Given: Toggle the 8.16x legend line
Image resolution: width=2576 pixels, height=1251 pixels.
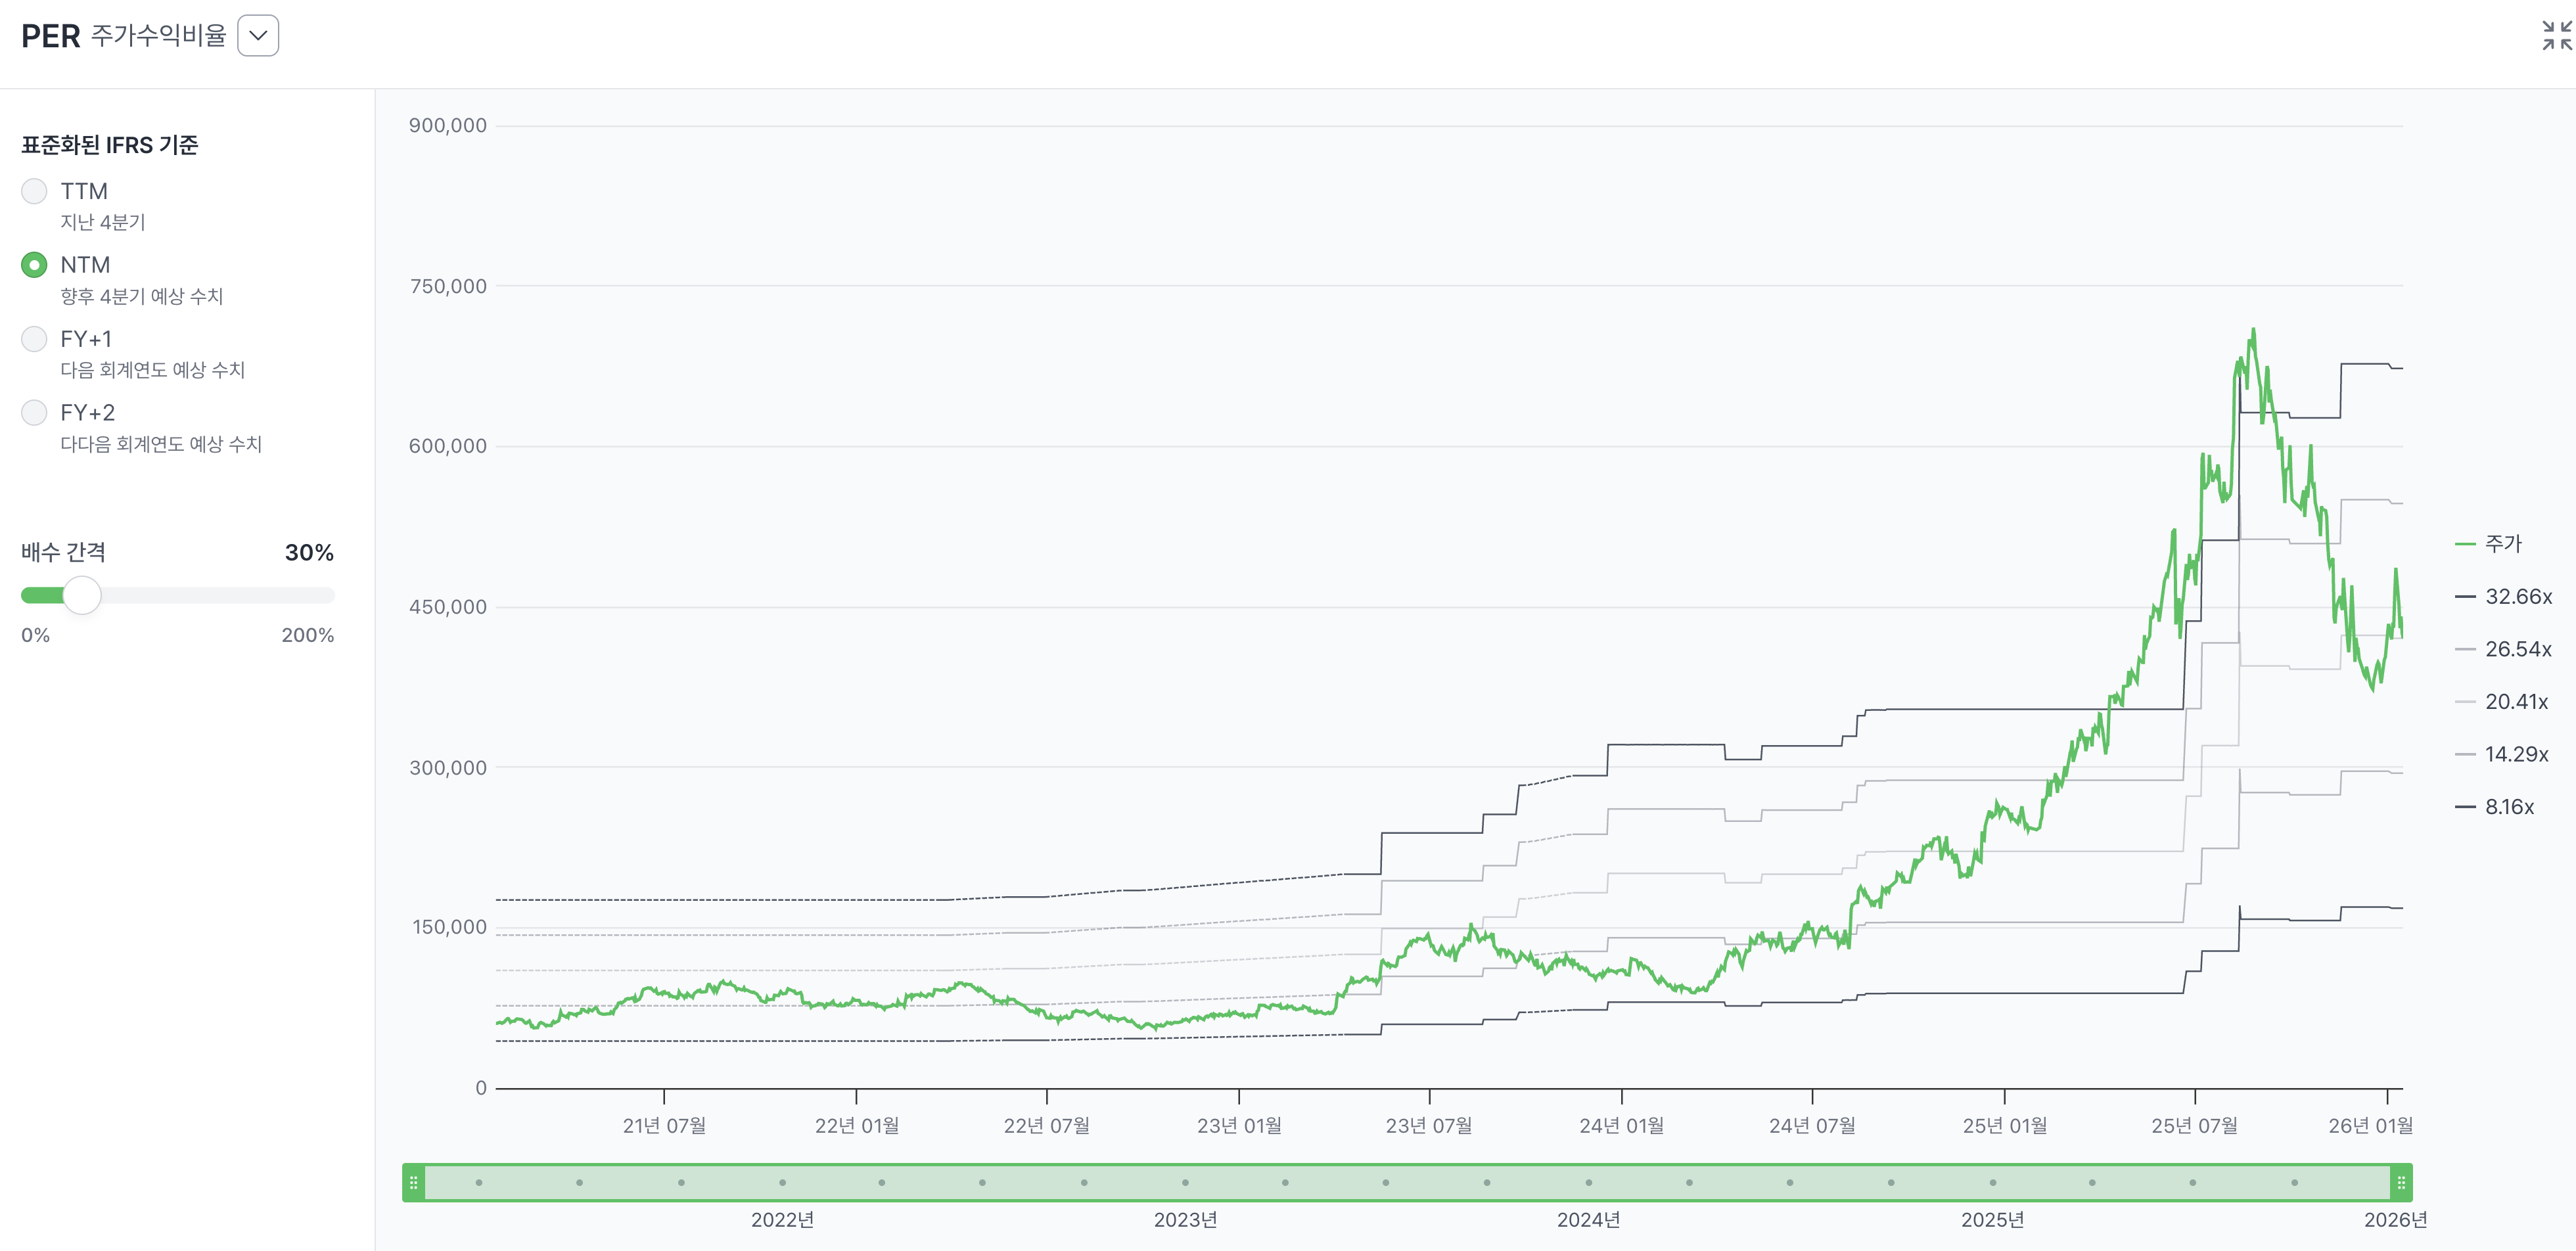Looking at the screenshot, I should (x=2494, y=807).
